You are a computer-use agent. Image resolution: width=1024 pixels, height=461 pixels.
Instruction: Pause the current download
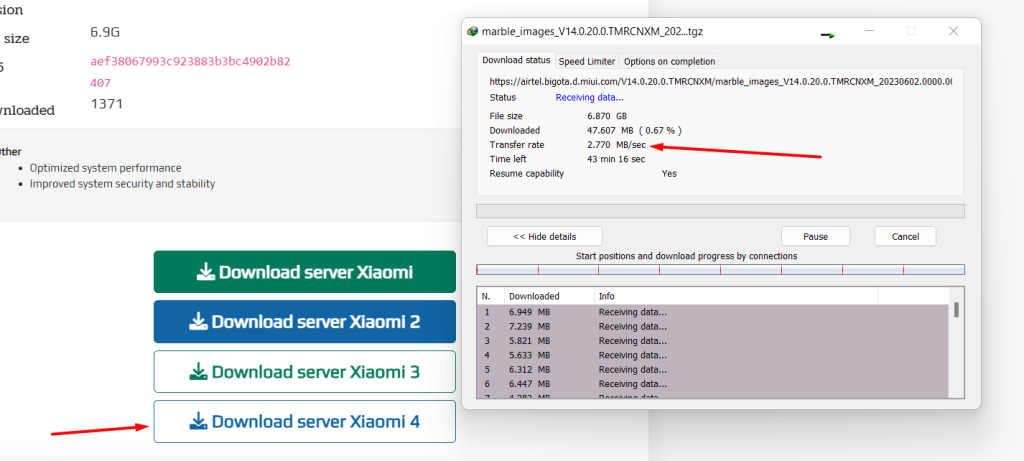[815, 237]
